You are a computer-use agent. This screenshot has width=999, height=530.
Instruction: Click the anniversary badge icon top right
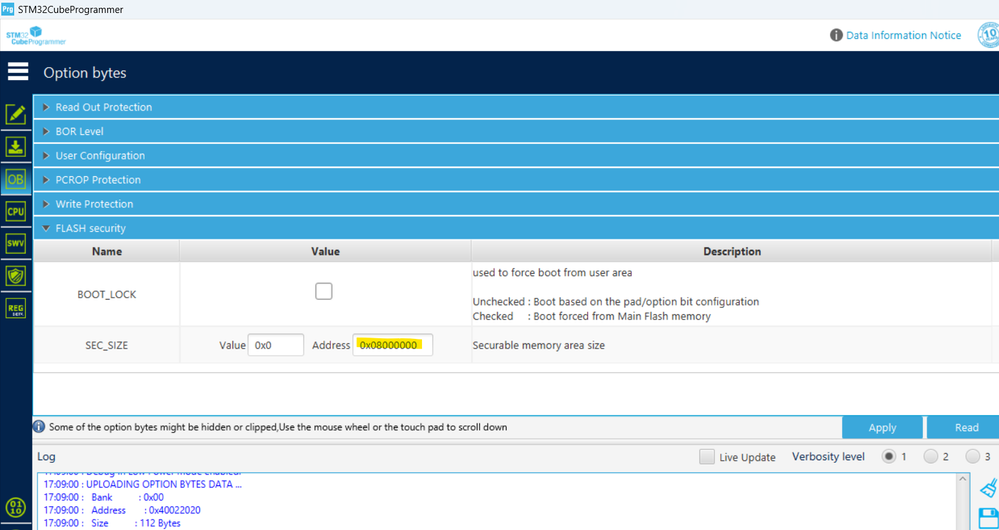pyautogui.click(x=989, y=35)
